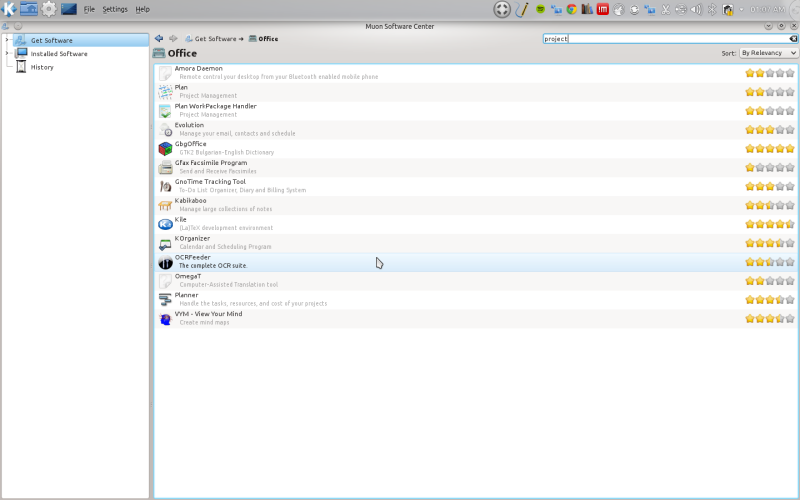Open the KDE application launcher

(9, 9)
